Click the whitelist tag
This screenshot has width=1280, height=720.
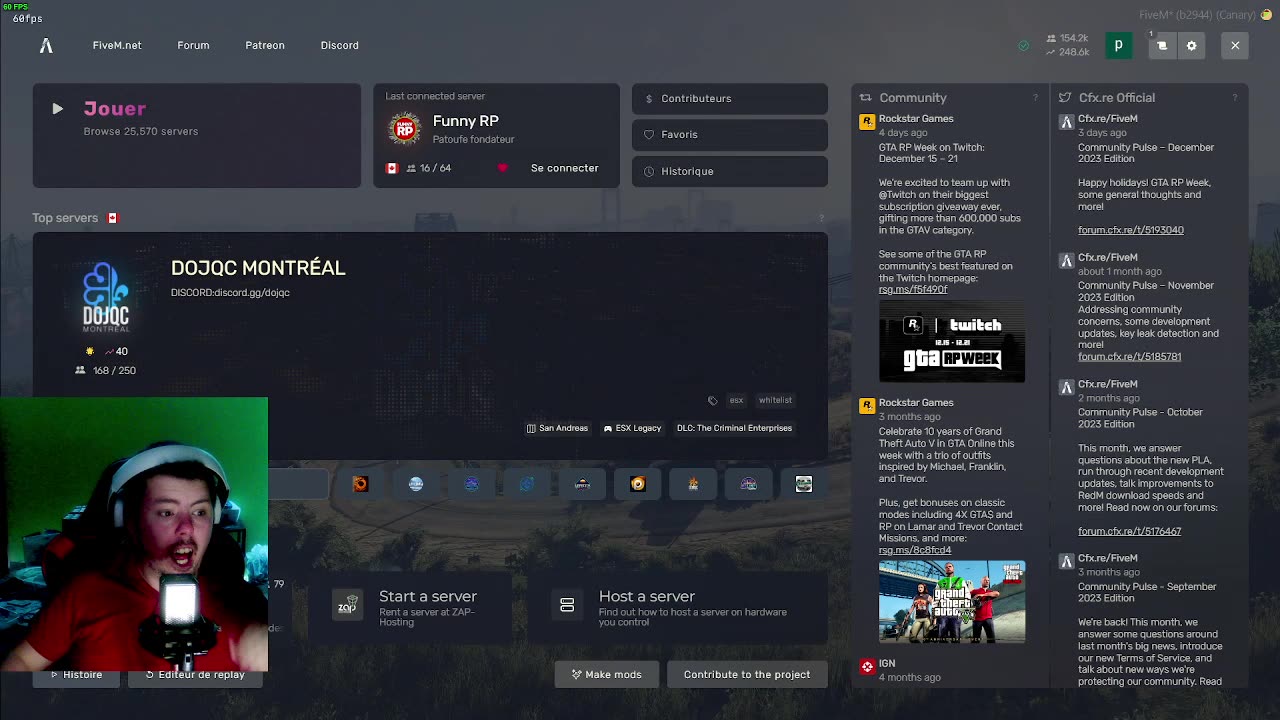(x=775, y=400)
